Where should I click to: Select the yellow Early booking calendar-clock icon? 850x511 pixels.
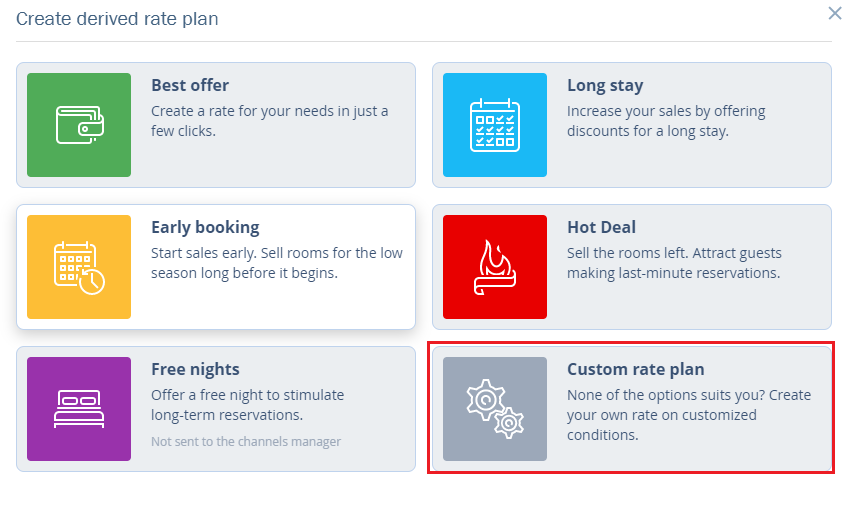(79, 267)
